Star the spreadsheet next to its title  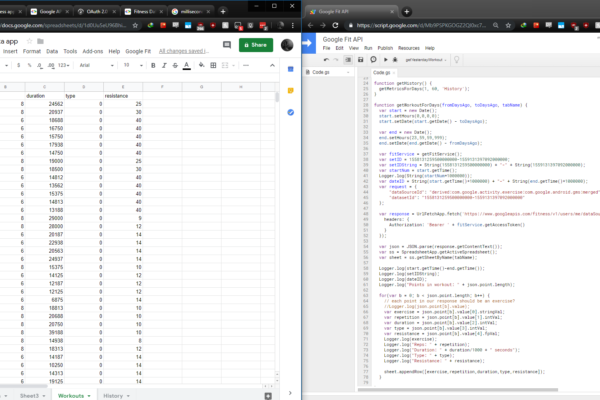(29, 41)
